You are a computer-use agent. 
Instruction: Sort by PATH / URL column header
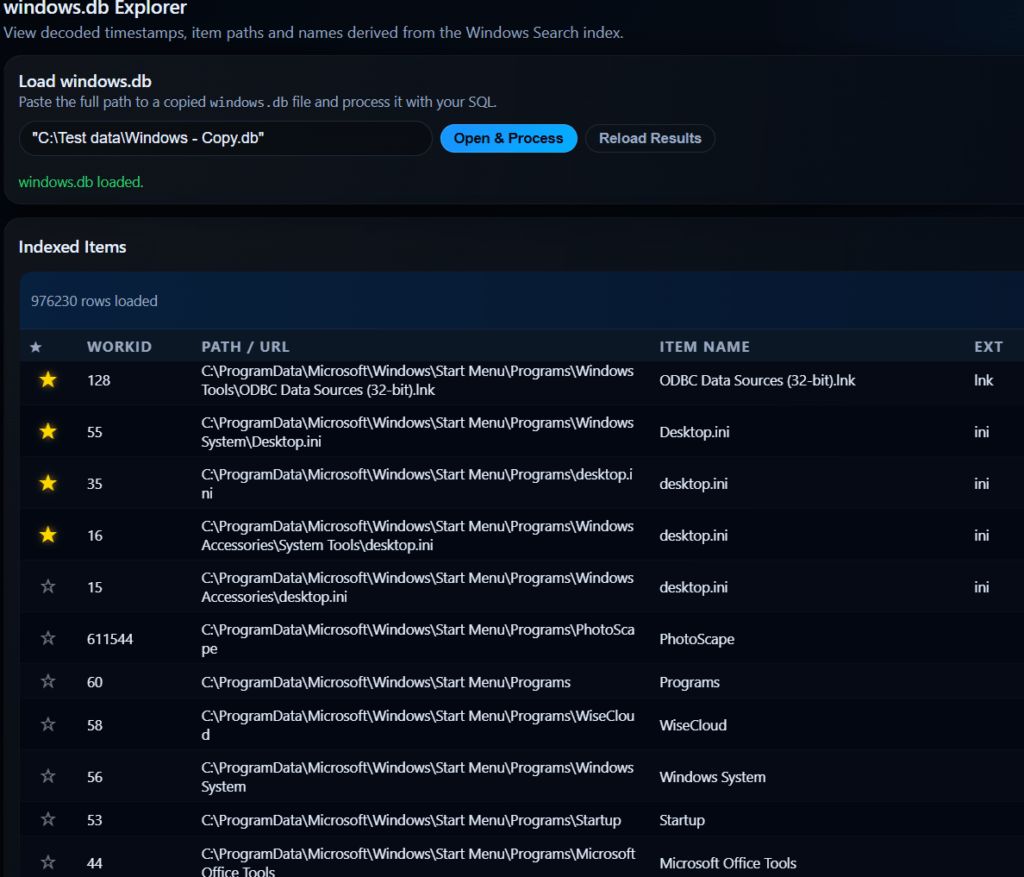click(245, 347)
